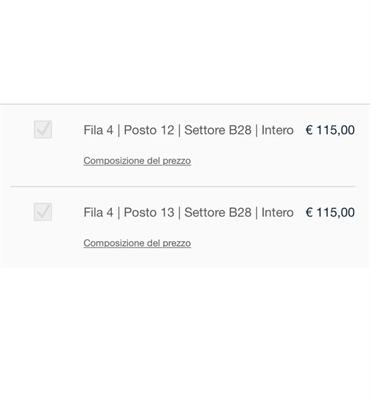Click 'Settore B28' in the Posto 13 row

[218, 212]
